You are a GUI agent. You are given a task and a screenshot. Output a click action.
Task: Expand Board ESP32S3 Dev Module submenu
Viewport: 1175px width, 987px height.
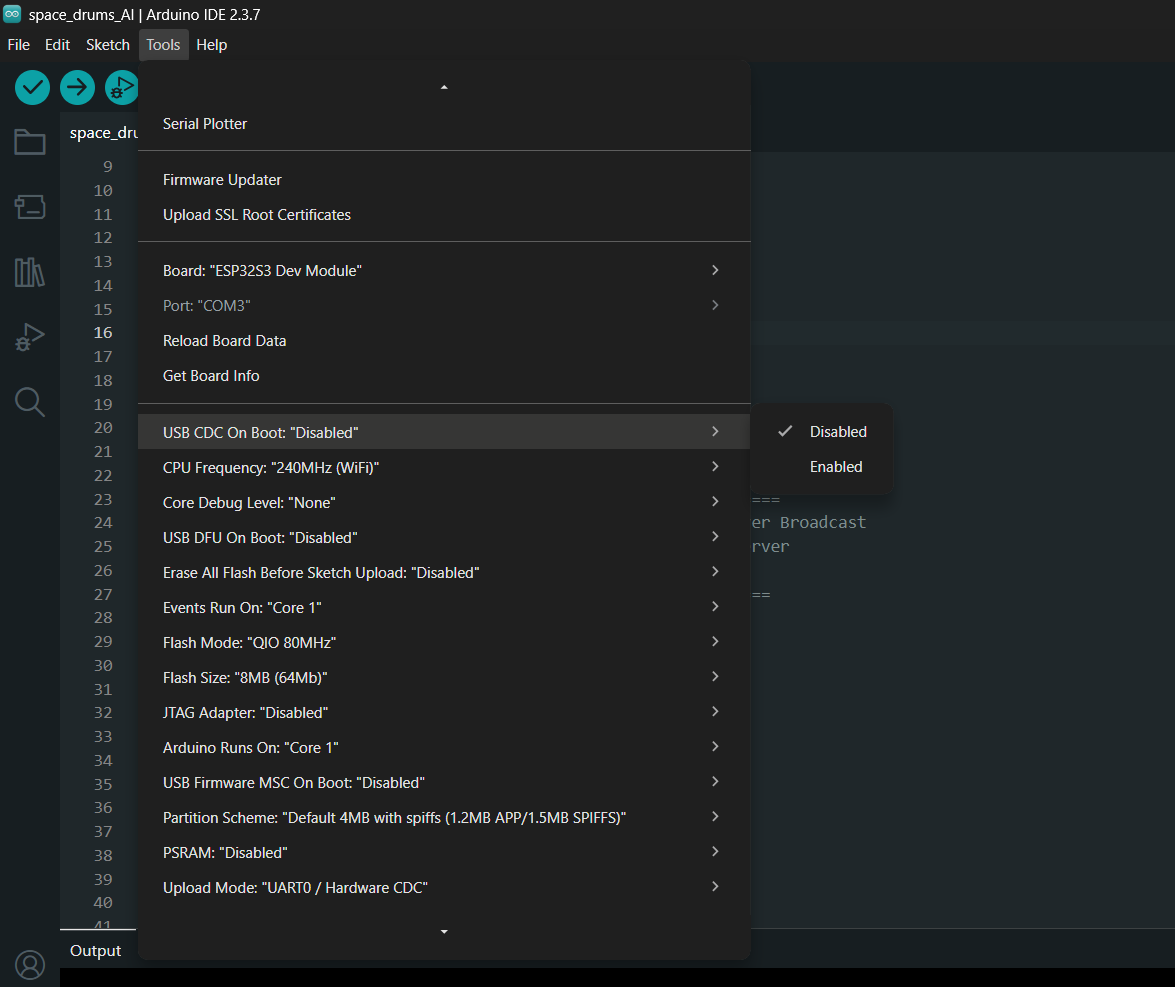coord(444,271)
